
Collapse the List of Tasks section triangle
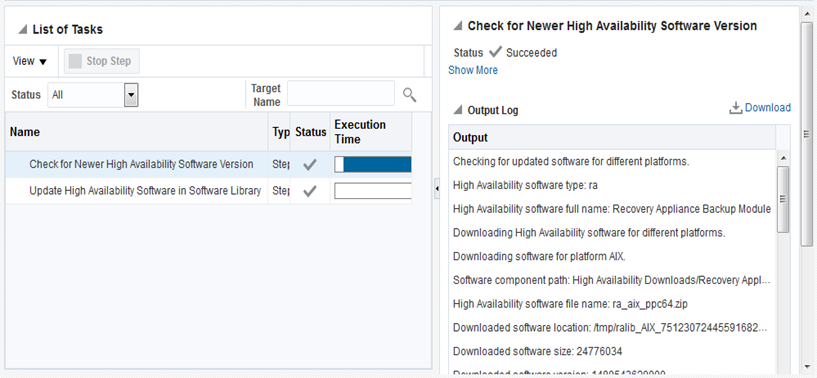[22, 30]
